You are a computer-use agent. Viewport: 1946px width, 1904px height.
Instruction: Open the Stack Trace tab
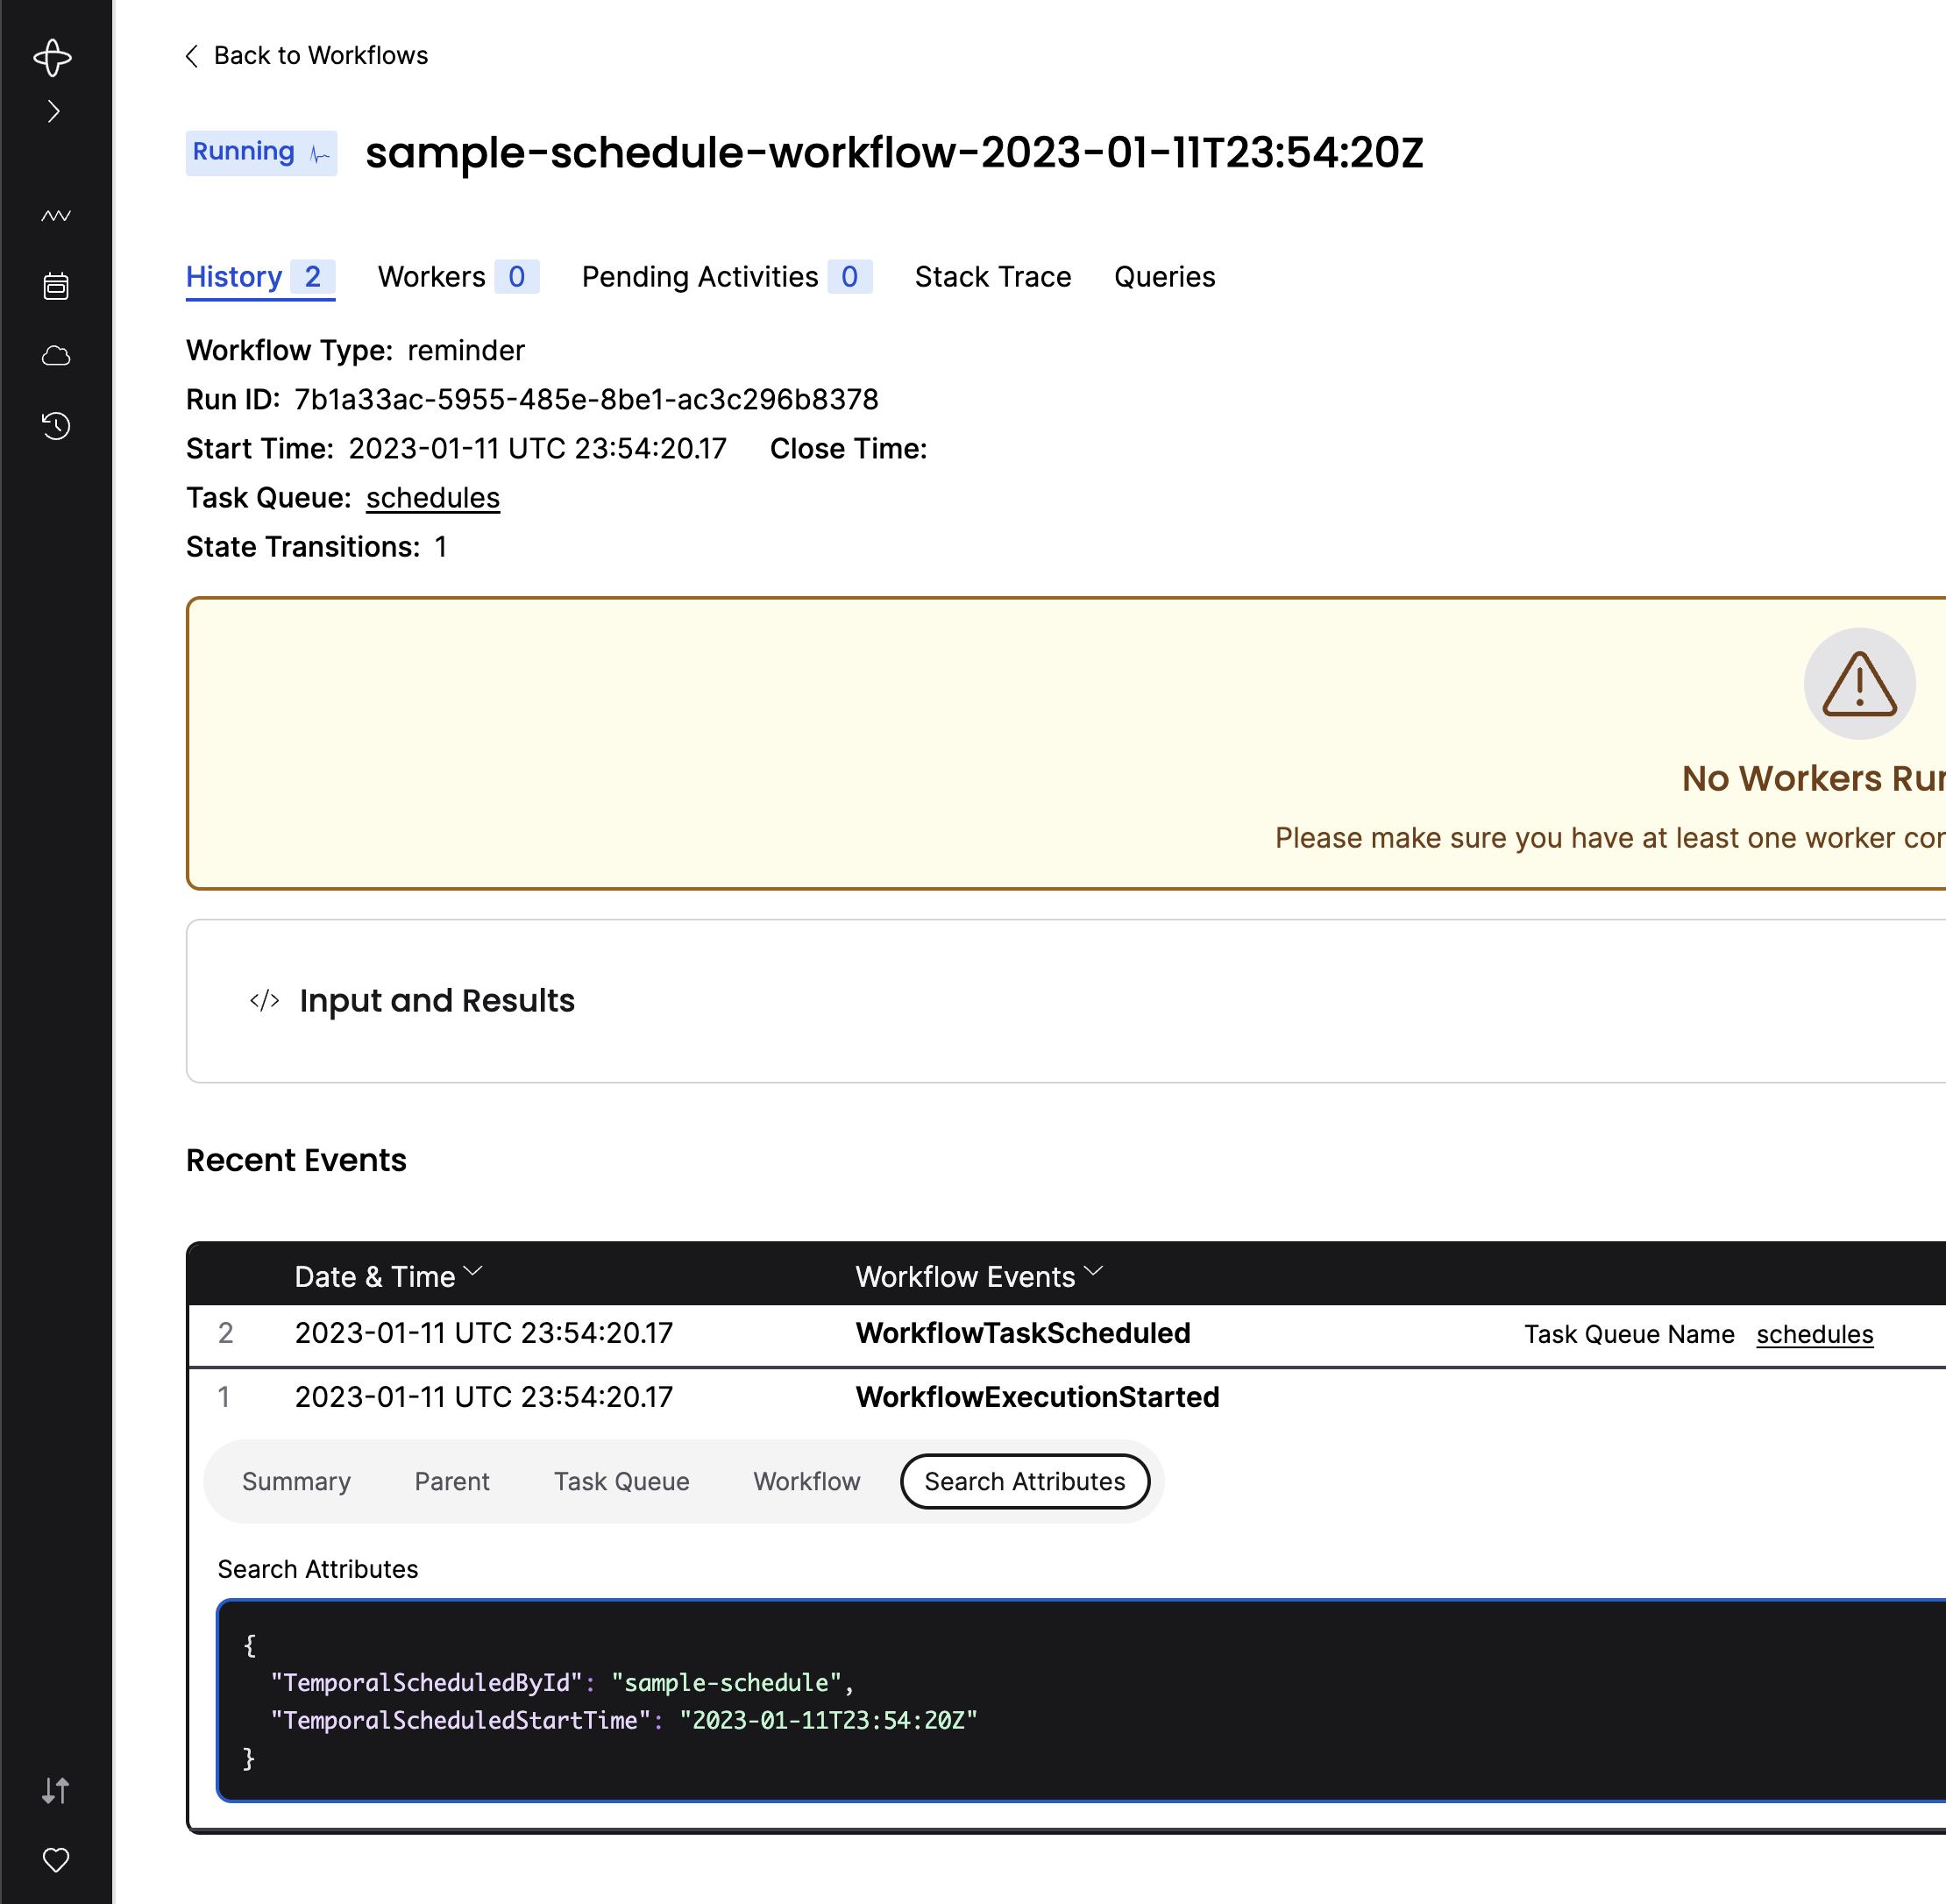[992, 277]
